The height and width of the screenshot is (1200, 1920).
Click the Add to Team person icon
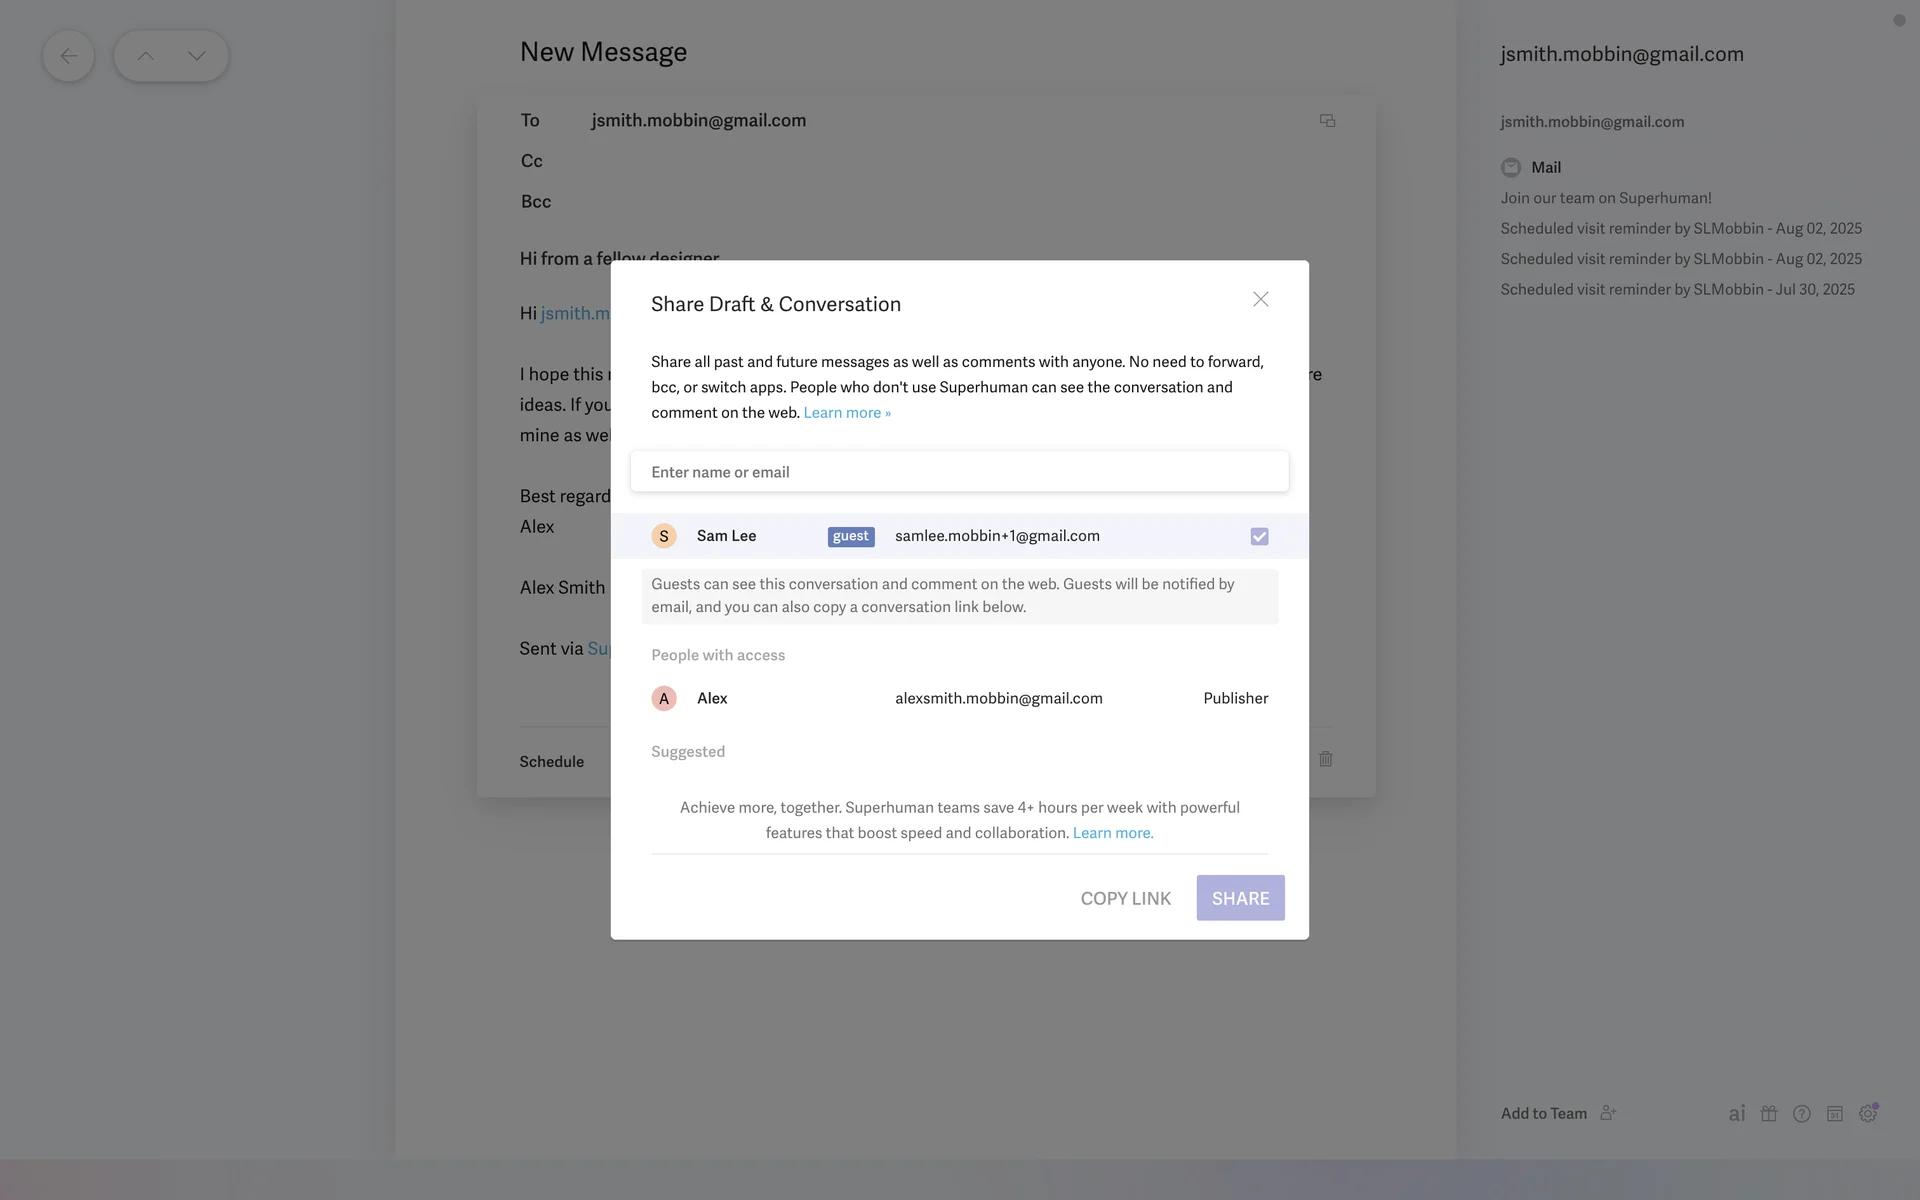[x=1608, y=1113]
